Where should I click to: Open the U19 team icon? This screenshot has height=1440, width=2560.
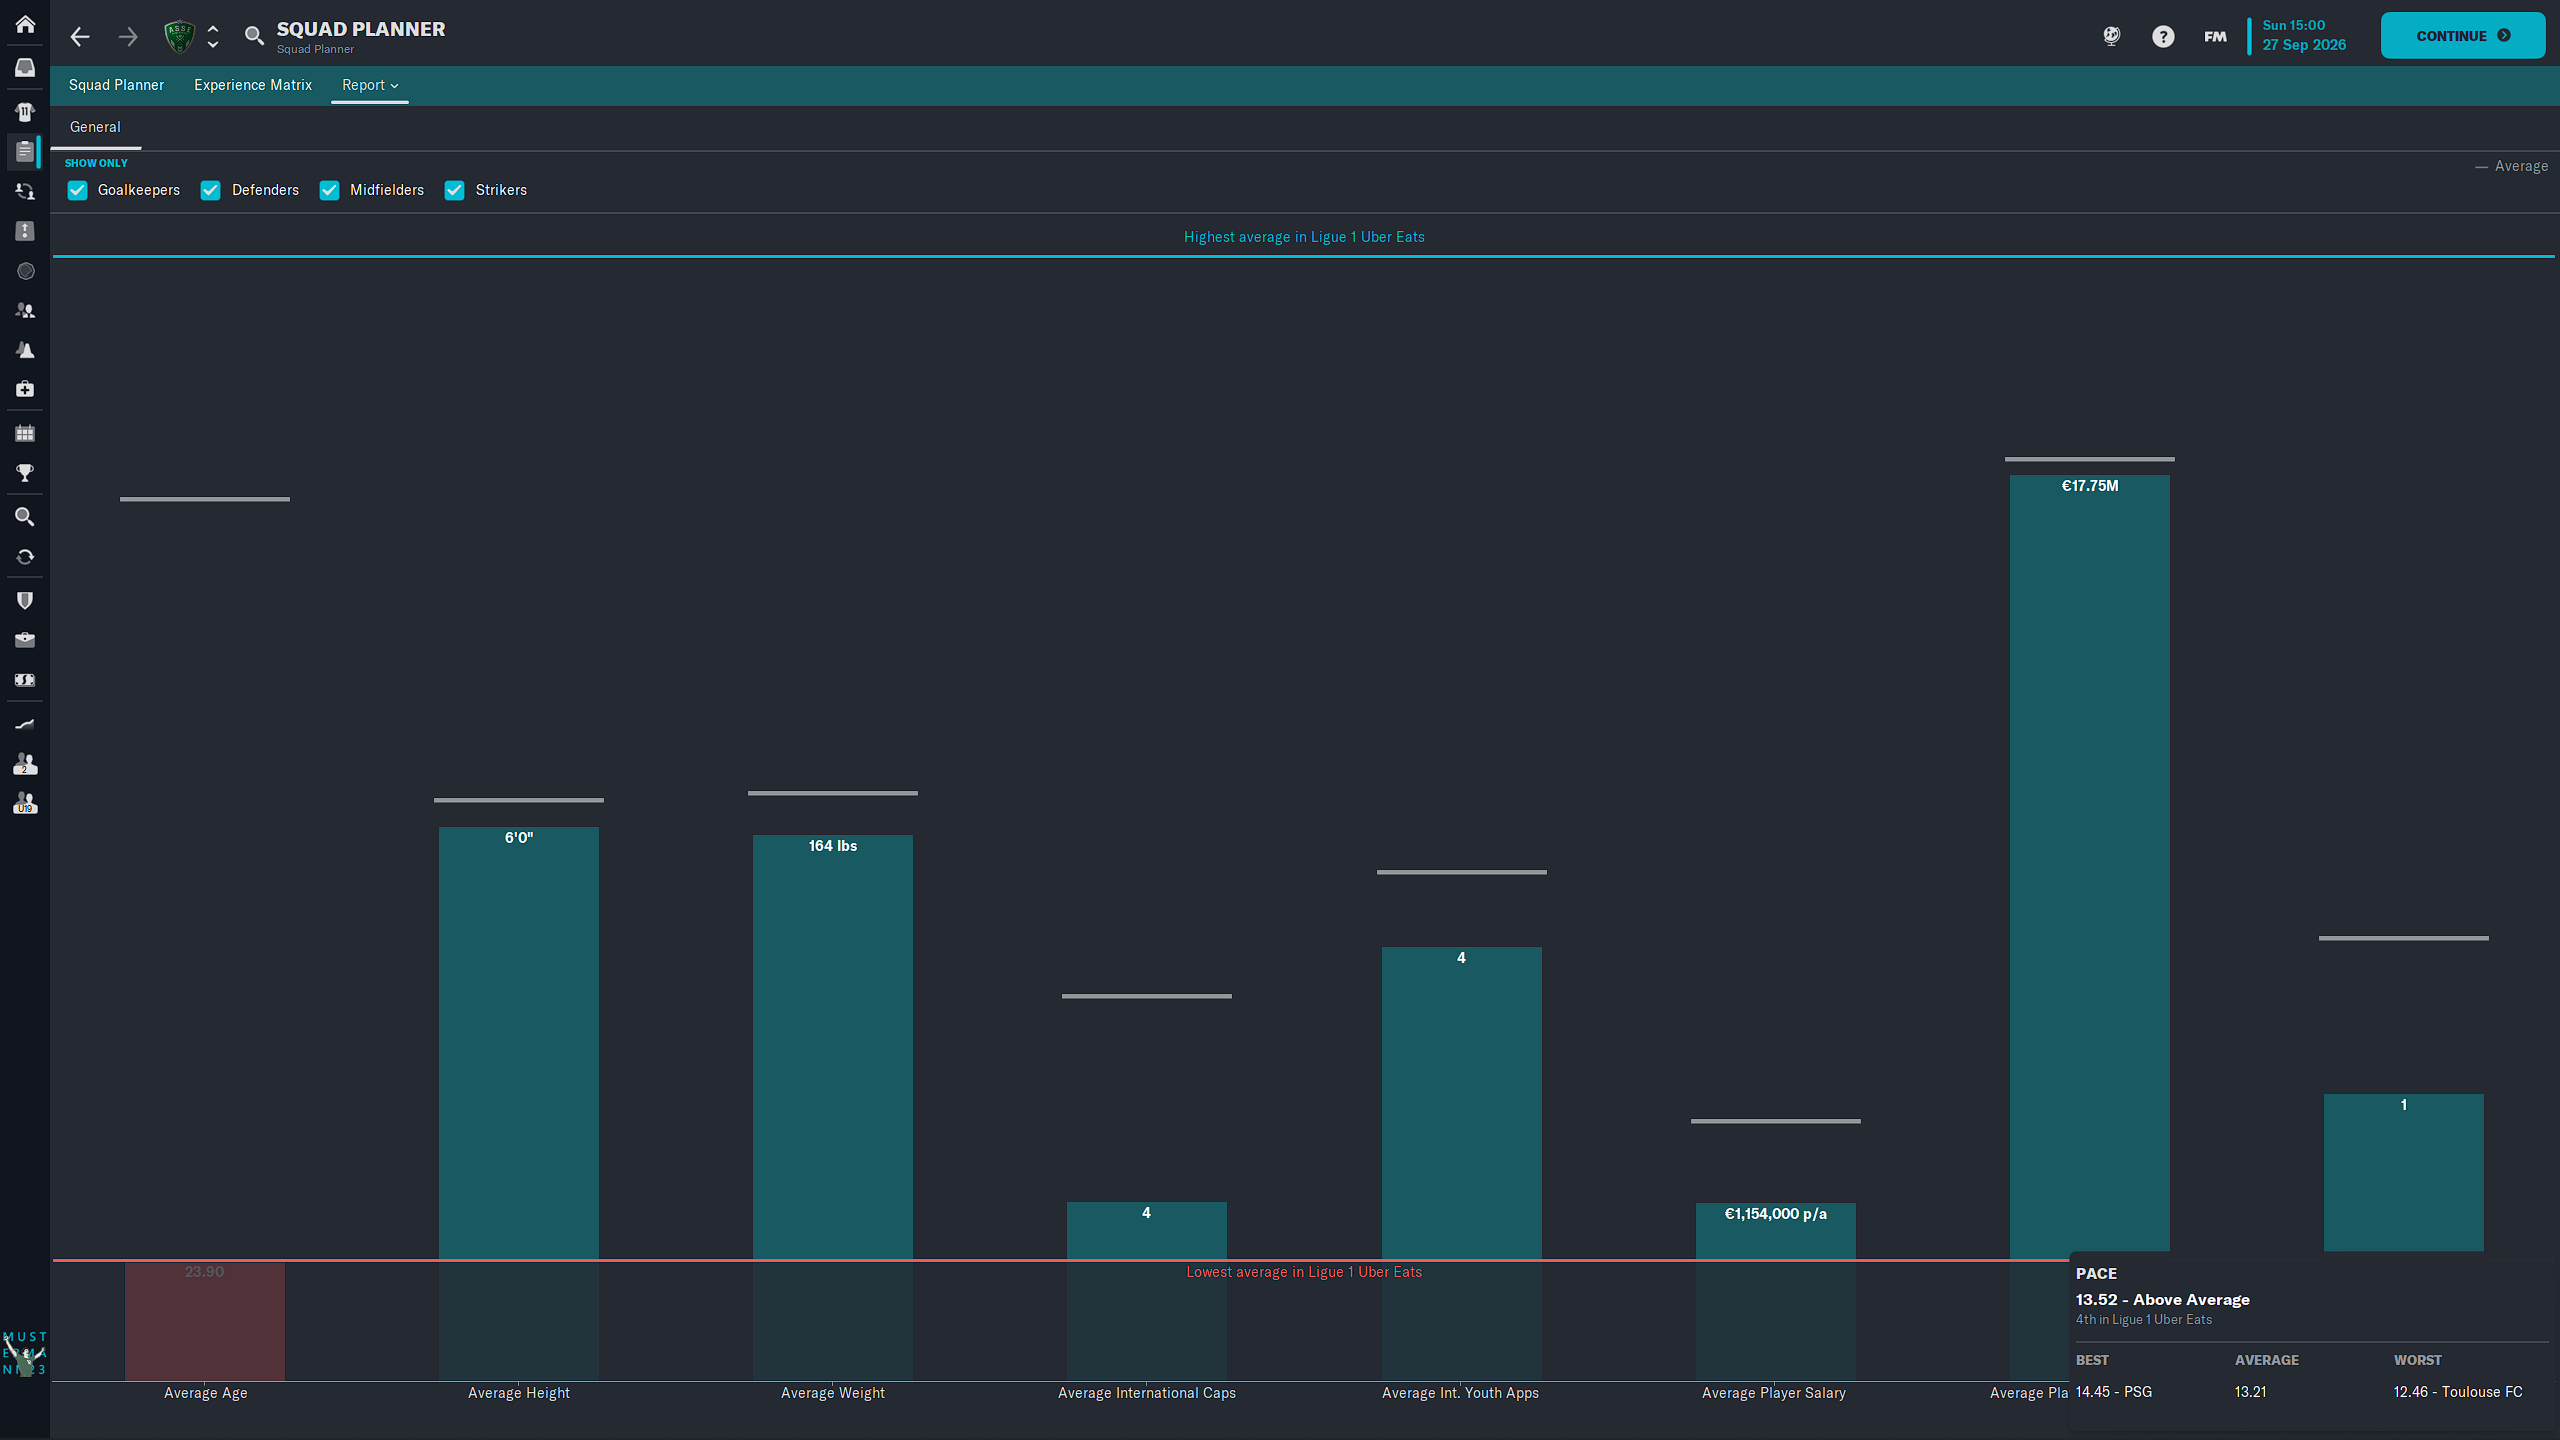(25, 804)
